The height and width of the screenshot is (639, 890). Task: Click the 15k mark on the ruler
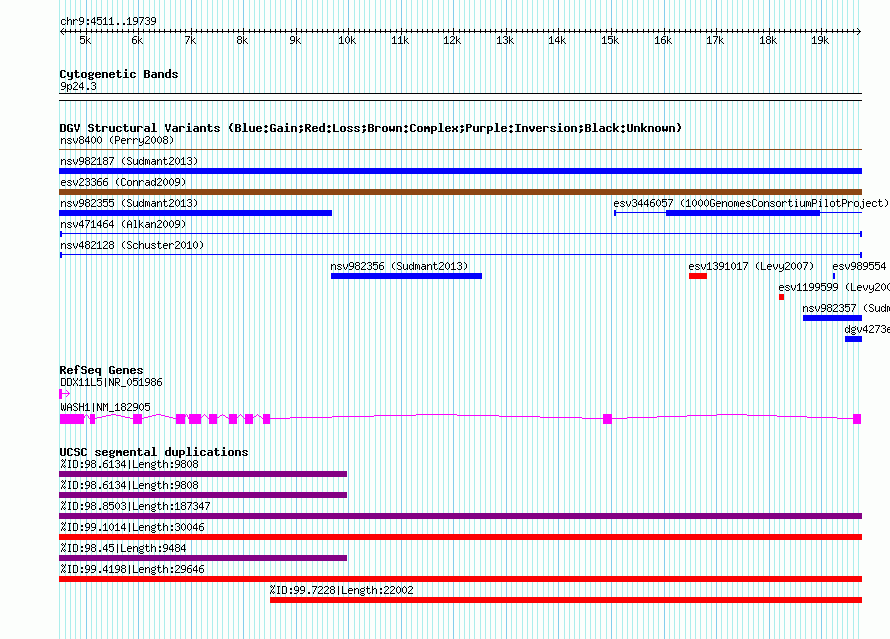[610, 40]
